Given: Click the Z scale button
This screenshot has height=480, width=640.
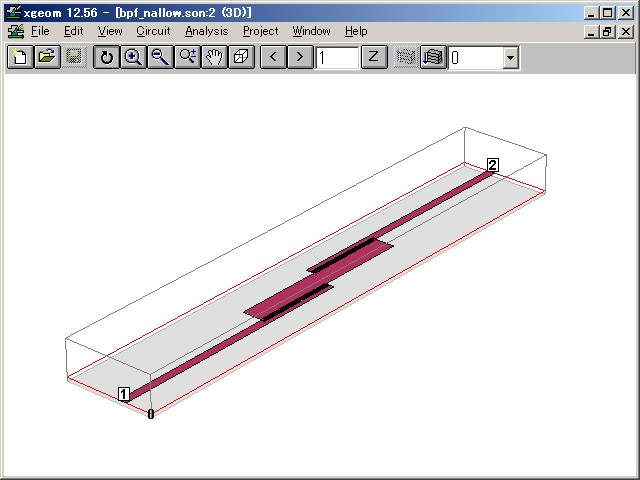Looking at the screenshot, I should pyautogui.click(x=374, y=57).
